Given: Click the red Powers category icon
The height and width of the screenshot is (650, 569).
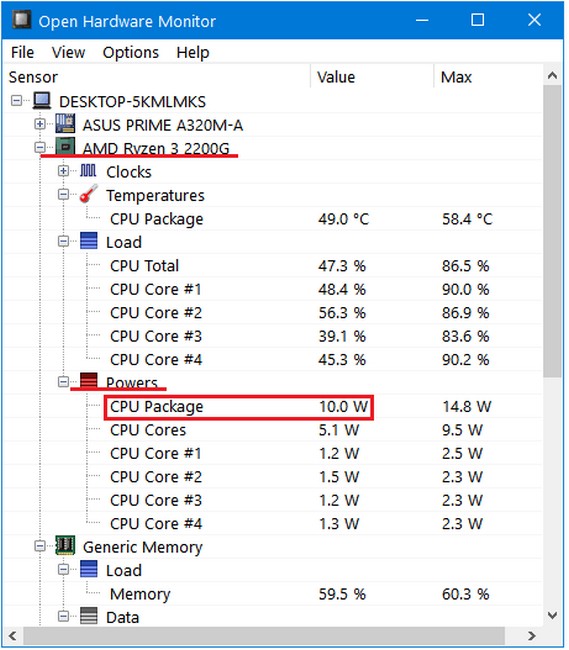Looking at the screenshot, I should [x=88, y=381].
